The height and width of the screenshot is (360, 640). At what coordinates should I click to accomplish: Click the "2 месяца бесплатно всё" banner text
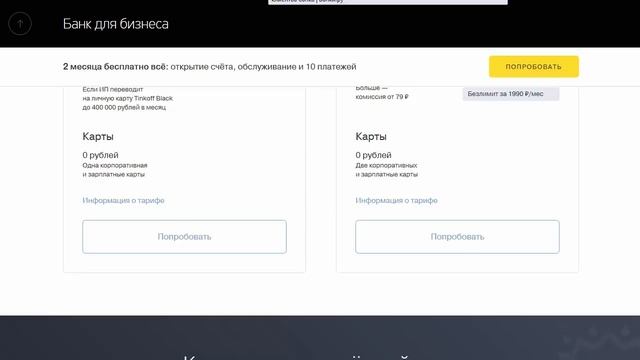[x=116, y=67]
